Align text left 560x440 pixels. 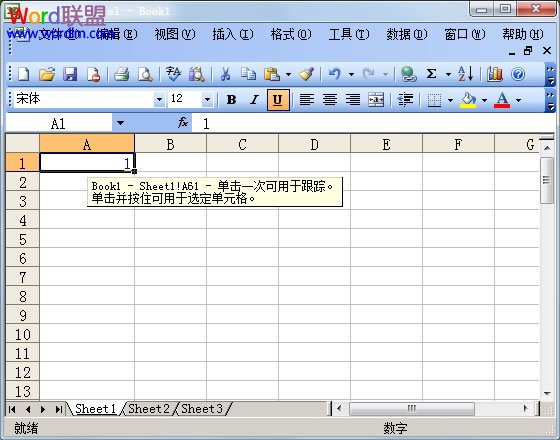(x=306, y=100)
